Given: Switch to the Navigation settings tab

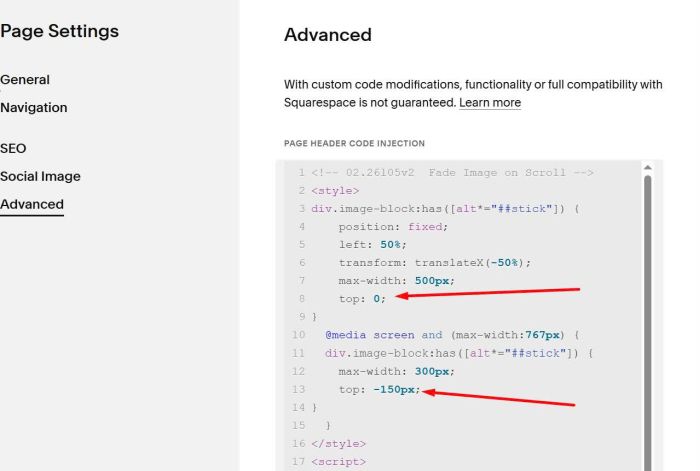Looking at the screenshot, I should [34, 108].
